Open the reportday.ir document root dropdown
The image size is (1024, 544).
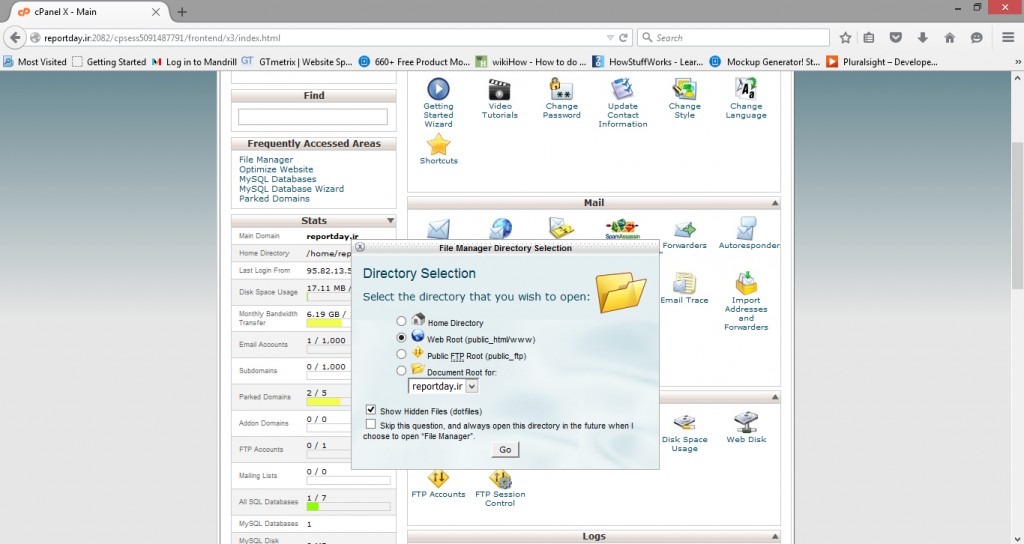[444, 386]
